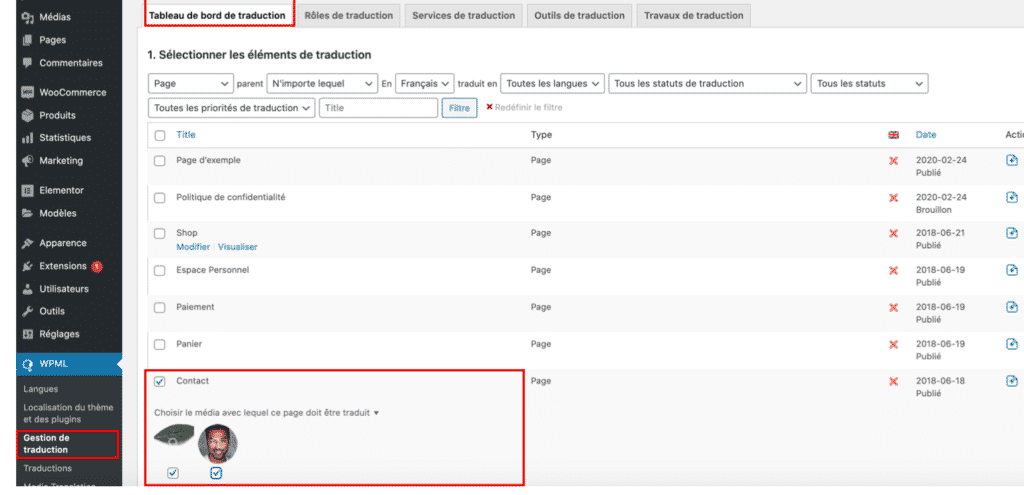Toggle the select-all checkbox beside Title
The image size is (1024, 495).
[x=160, y=136]
